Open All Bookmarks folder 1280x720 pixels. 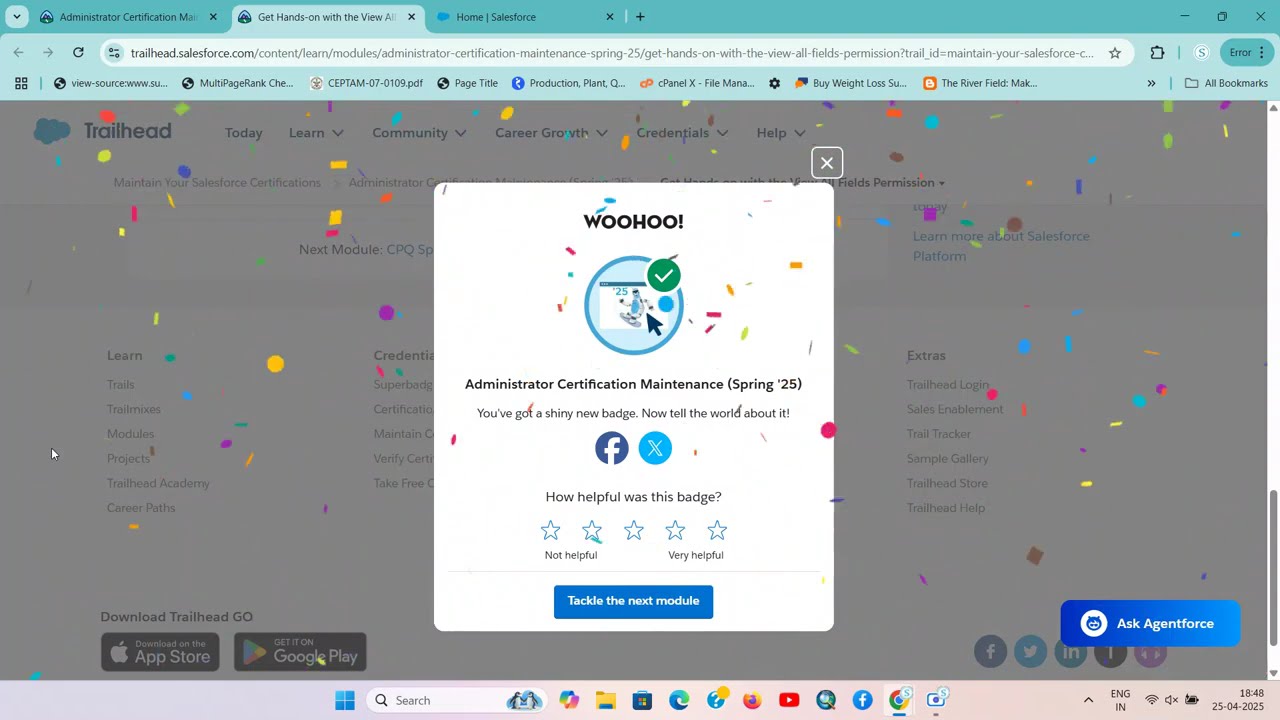click(x=1226, y=83)
